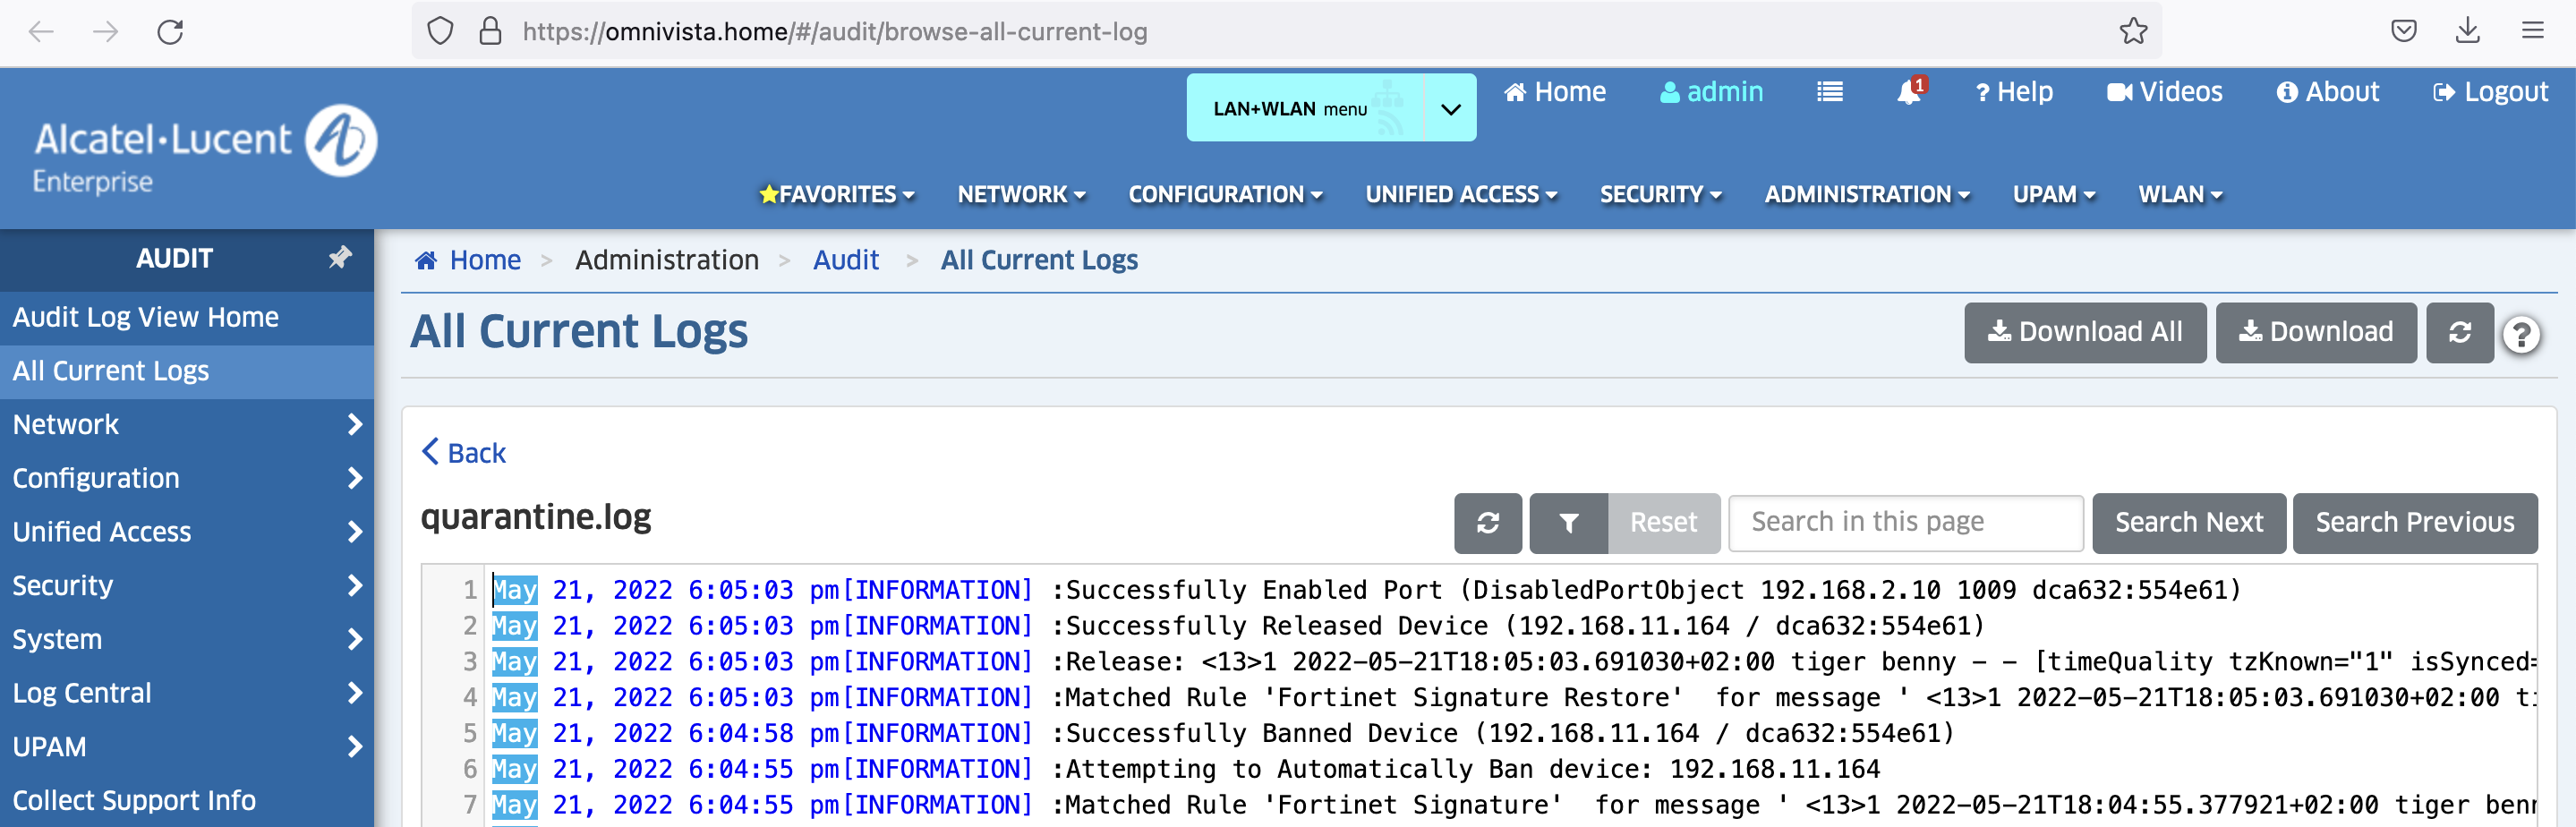The image size is (2576, 827).
Task: Go back using the Back link
Action: click(464, 453)
